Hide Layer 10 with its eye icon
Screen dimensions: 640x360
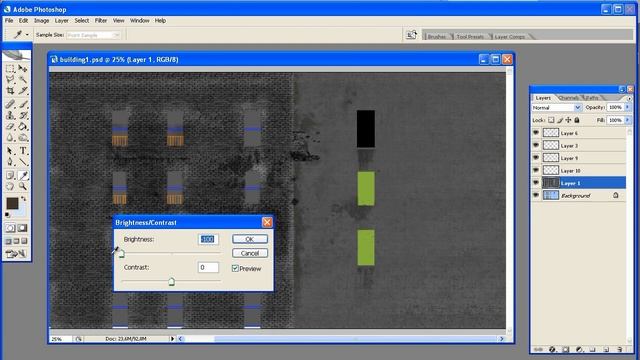click(536, 170)
